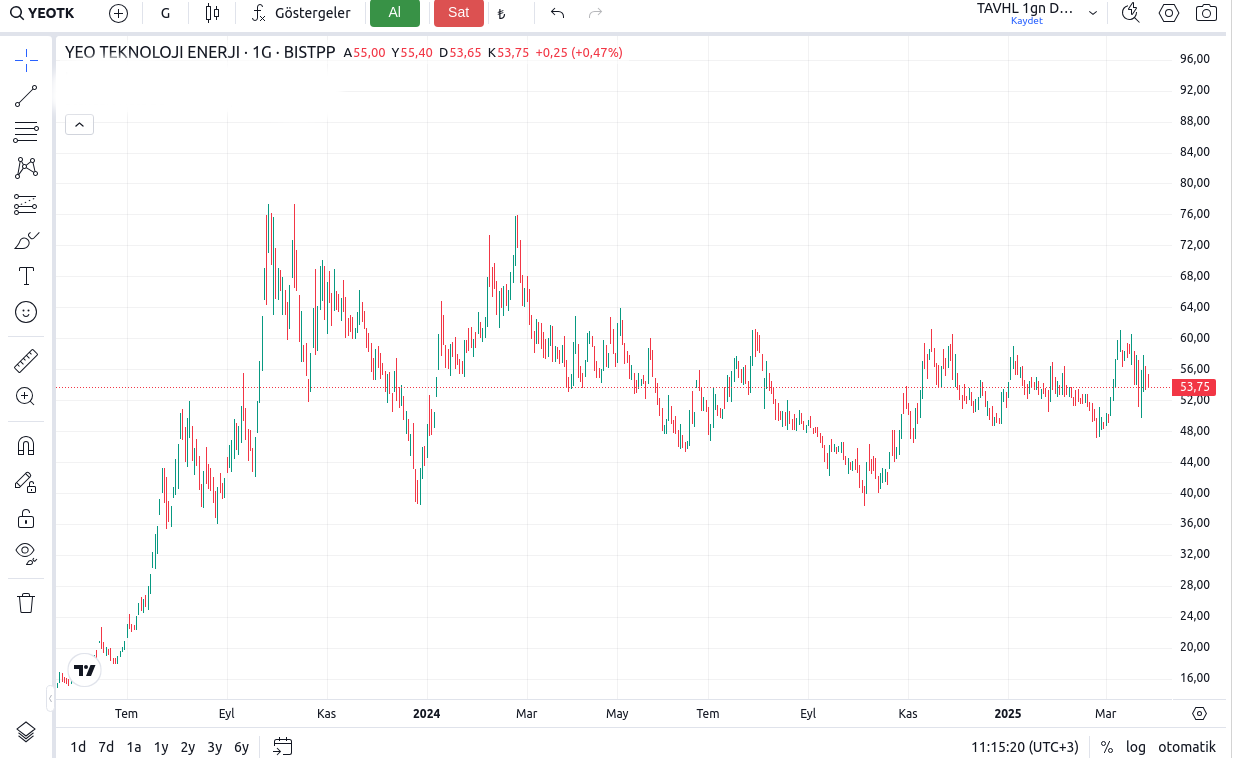
Task: Open the scale settings hexagon icon at bottom right
Action: (x=1200, y=714)
